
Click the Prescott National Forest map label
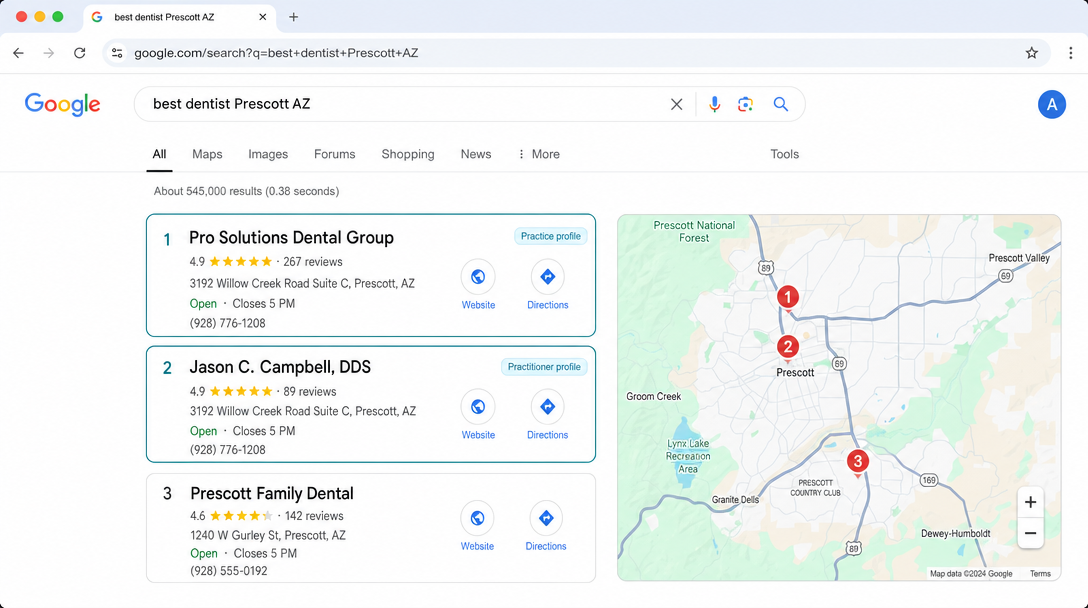[x=694, y=231]
